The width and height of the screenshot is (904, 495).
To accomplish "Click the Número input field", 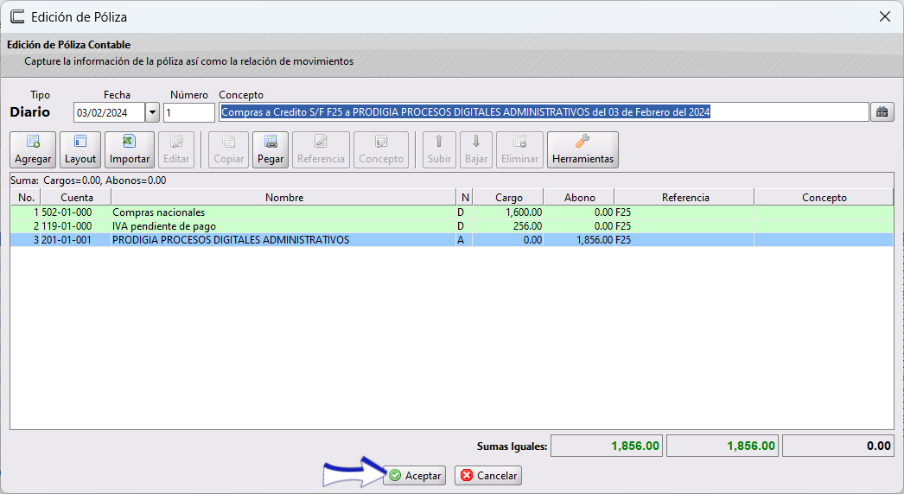I will pyautogui.click(x=189, y=113).
